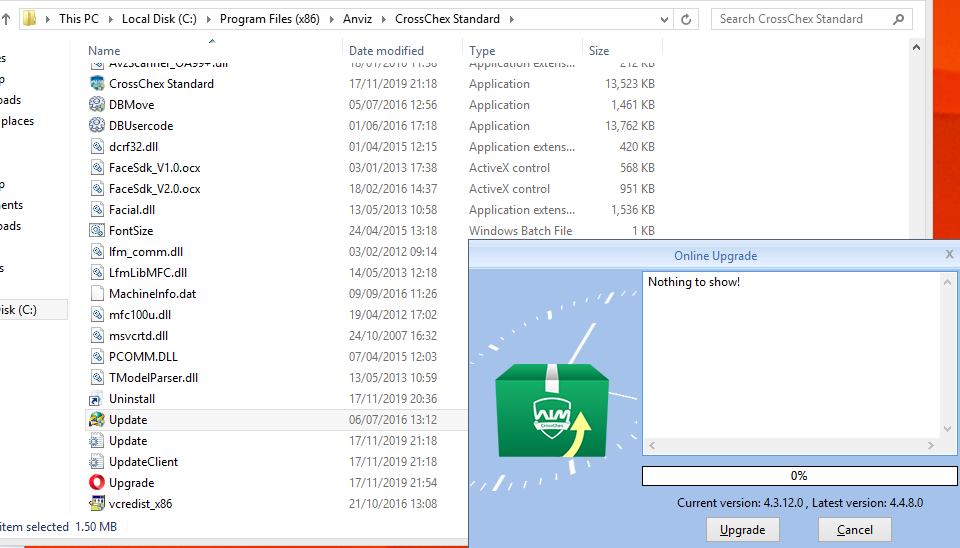Screen dimensions: 960x548
Task: Expand the chevron before This PC breadcrumb
Action: click(48, 19)
